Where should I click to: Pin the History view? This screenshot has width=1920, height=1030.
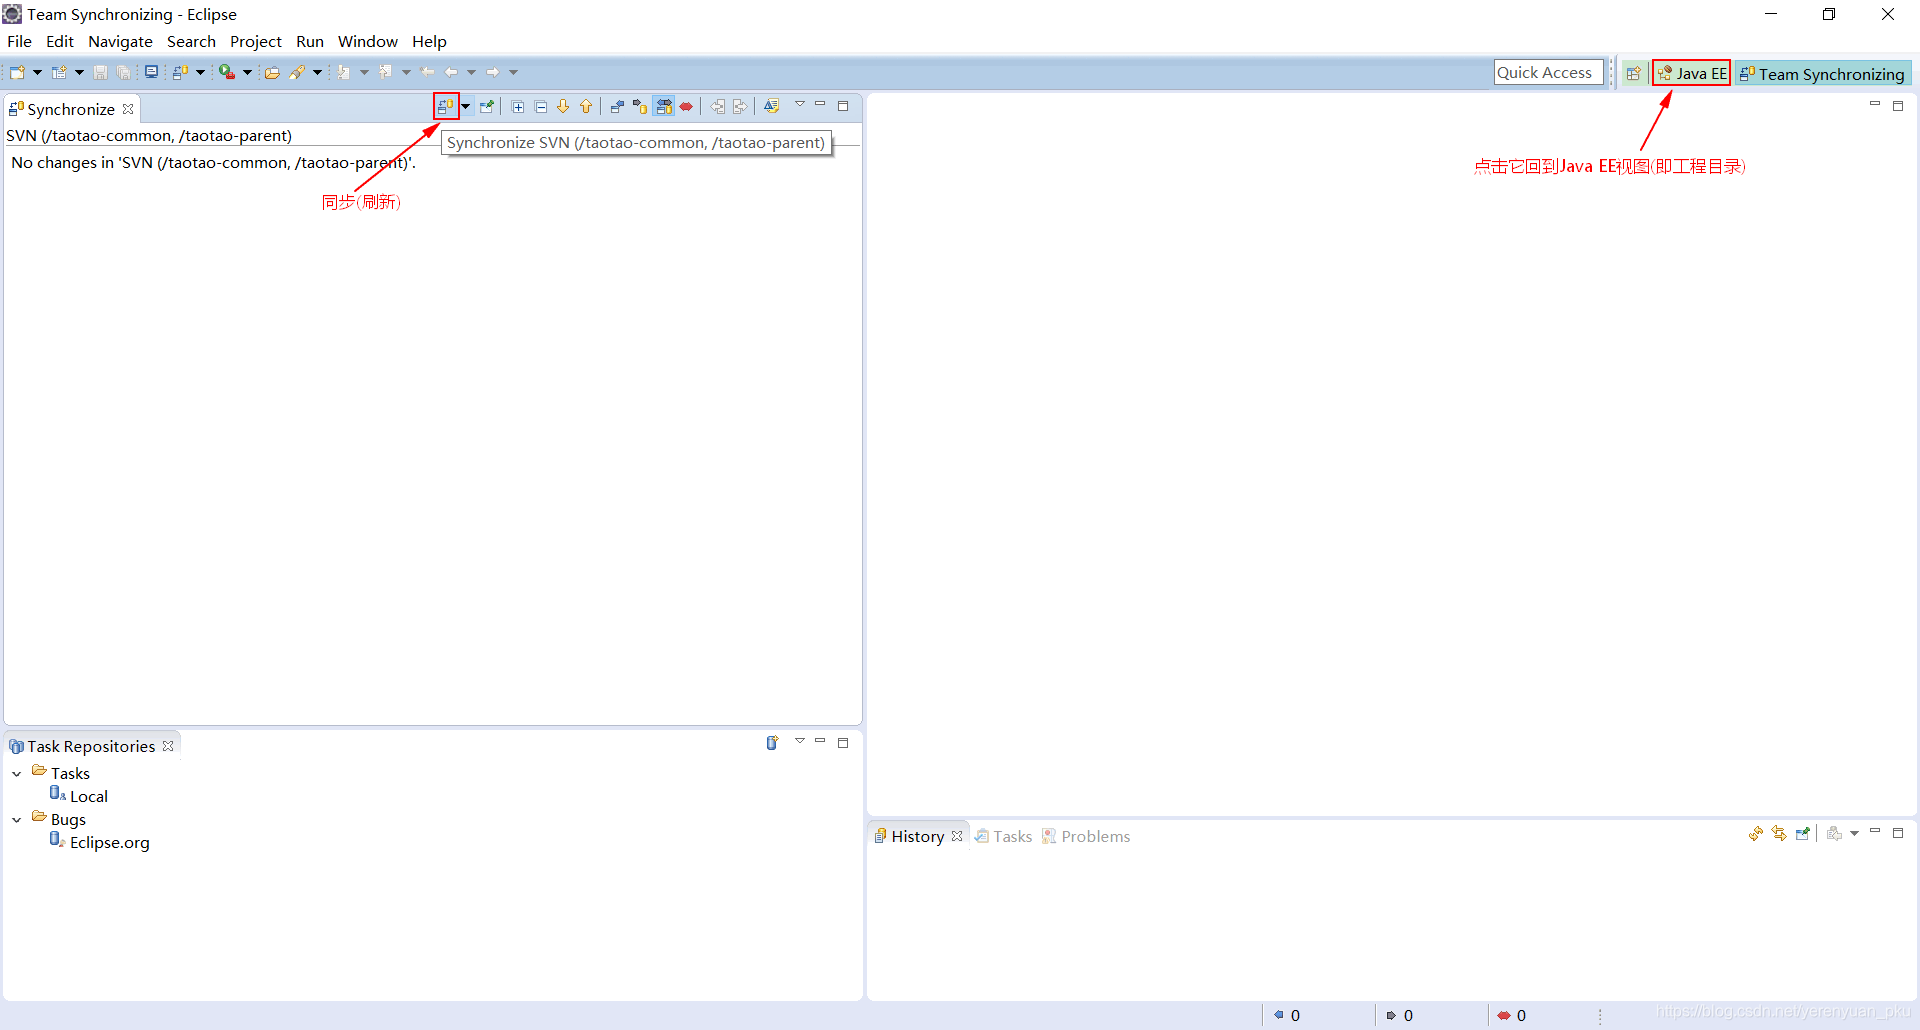tap(1803, 833)
